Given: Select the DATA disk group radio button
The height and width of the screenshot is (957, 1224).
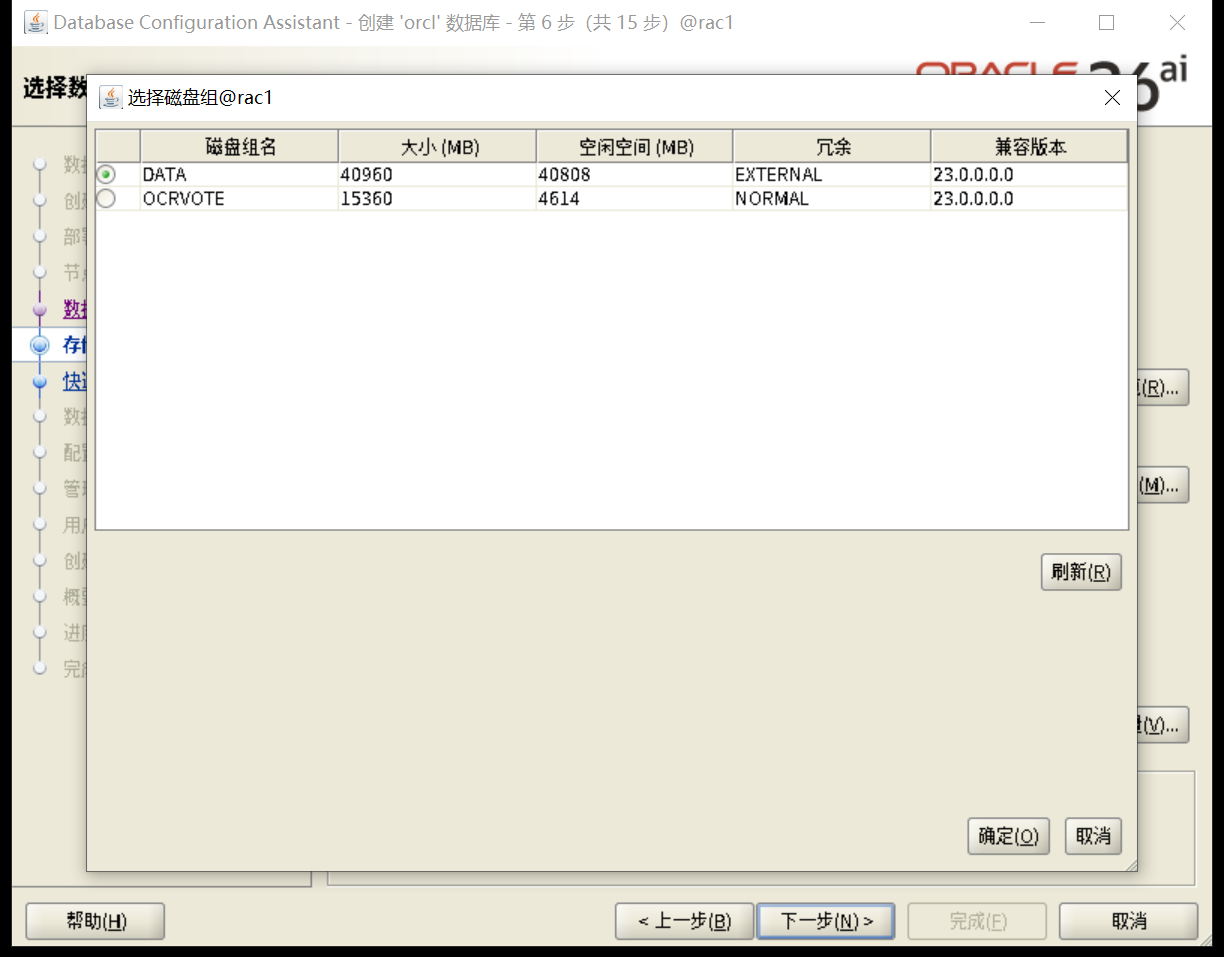Looking at the screenshot, I should coord(106,175).
